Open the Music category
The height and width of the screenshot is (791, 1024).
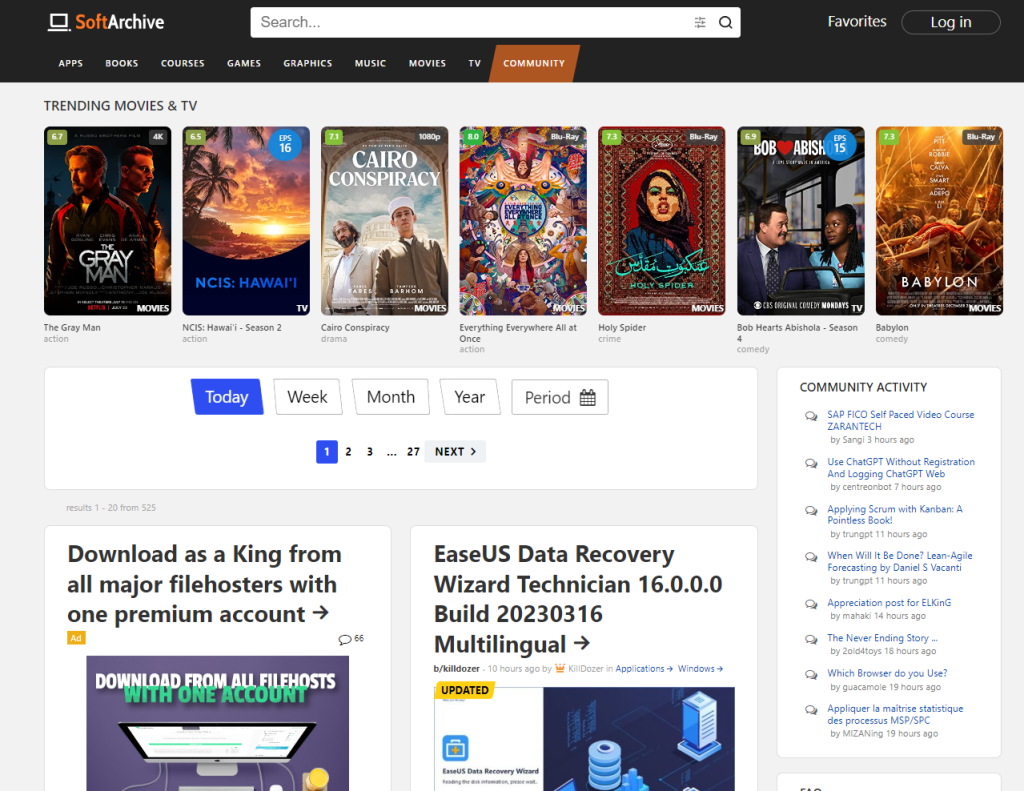(370, 63)
